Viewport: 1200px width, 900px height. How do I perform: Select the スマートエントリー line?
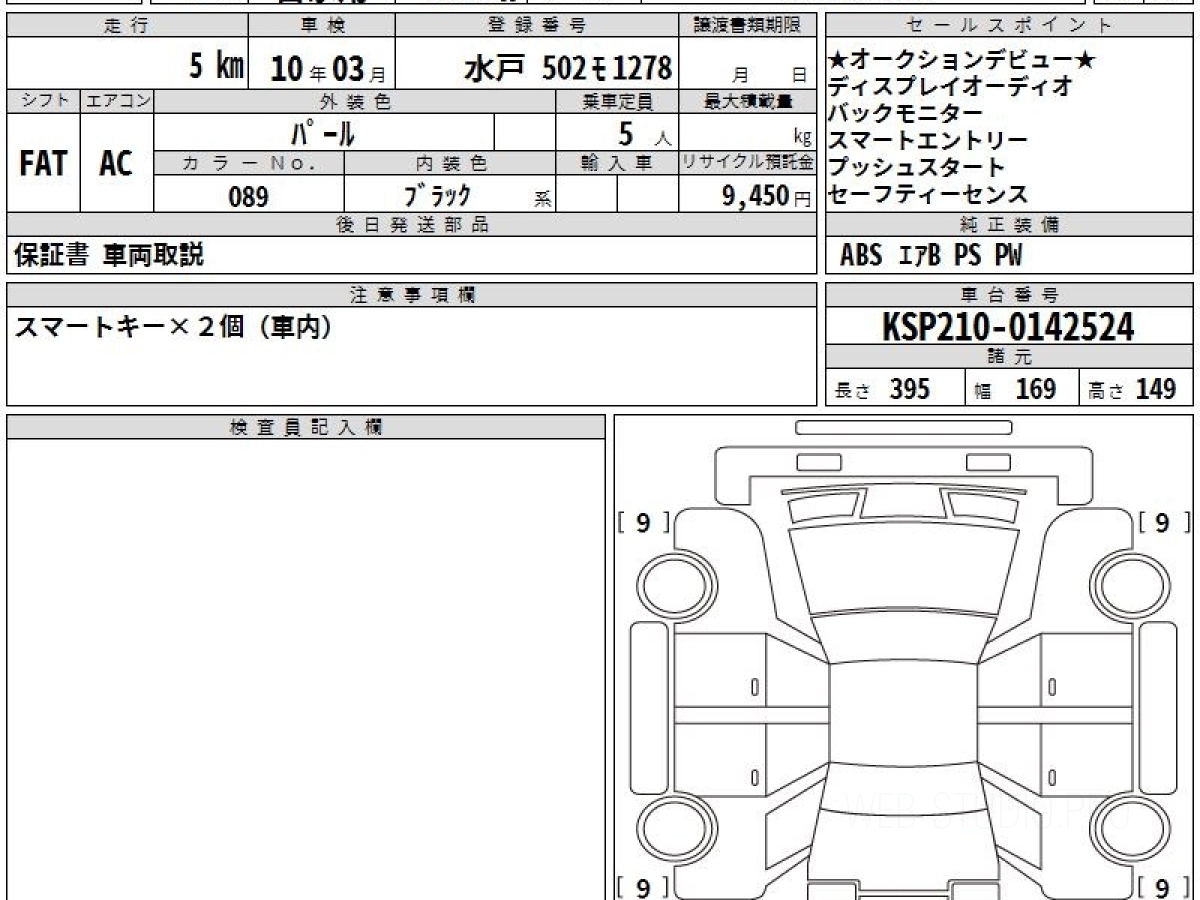pos(928,141)
